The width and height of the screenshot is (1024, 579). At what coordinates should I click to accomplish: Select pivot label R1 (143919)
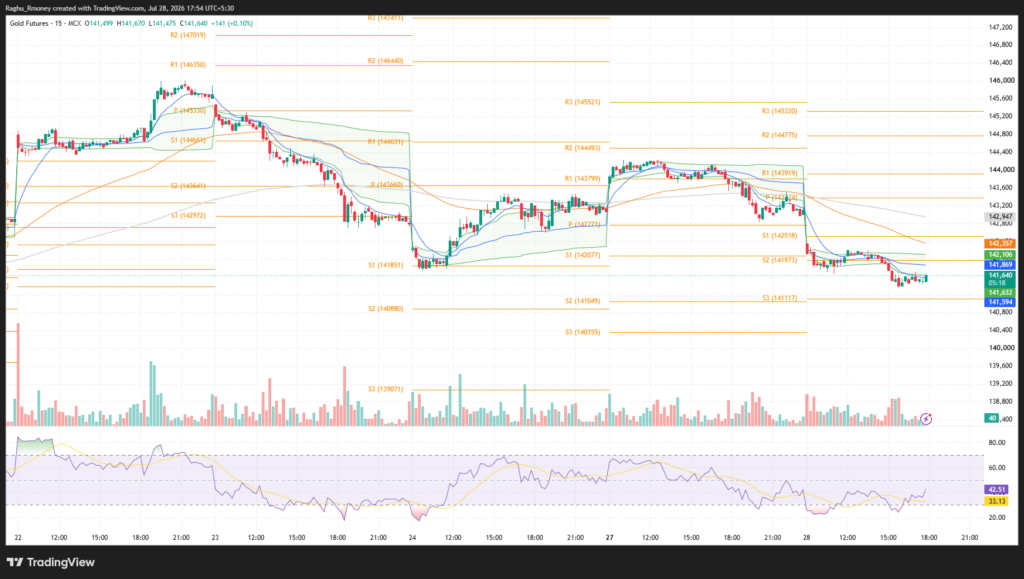[779, 174]
